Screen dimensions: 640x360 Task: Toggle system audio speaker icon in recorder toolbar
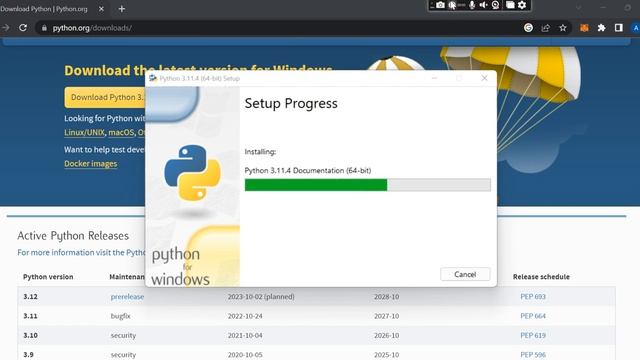(x=483, y=5)
